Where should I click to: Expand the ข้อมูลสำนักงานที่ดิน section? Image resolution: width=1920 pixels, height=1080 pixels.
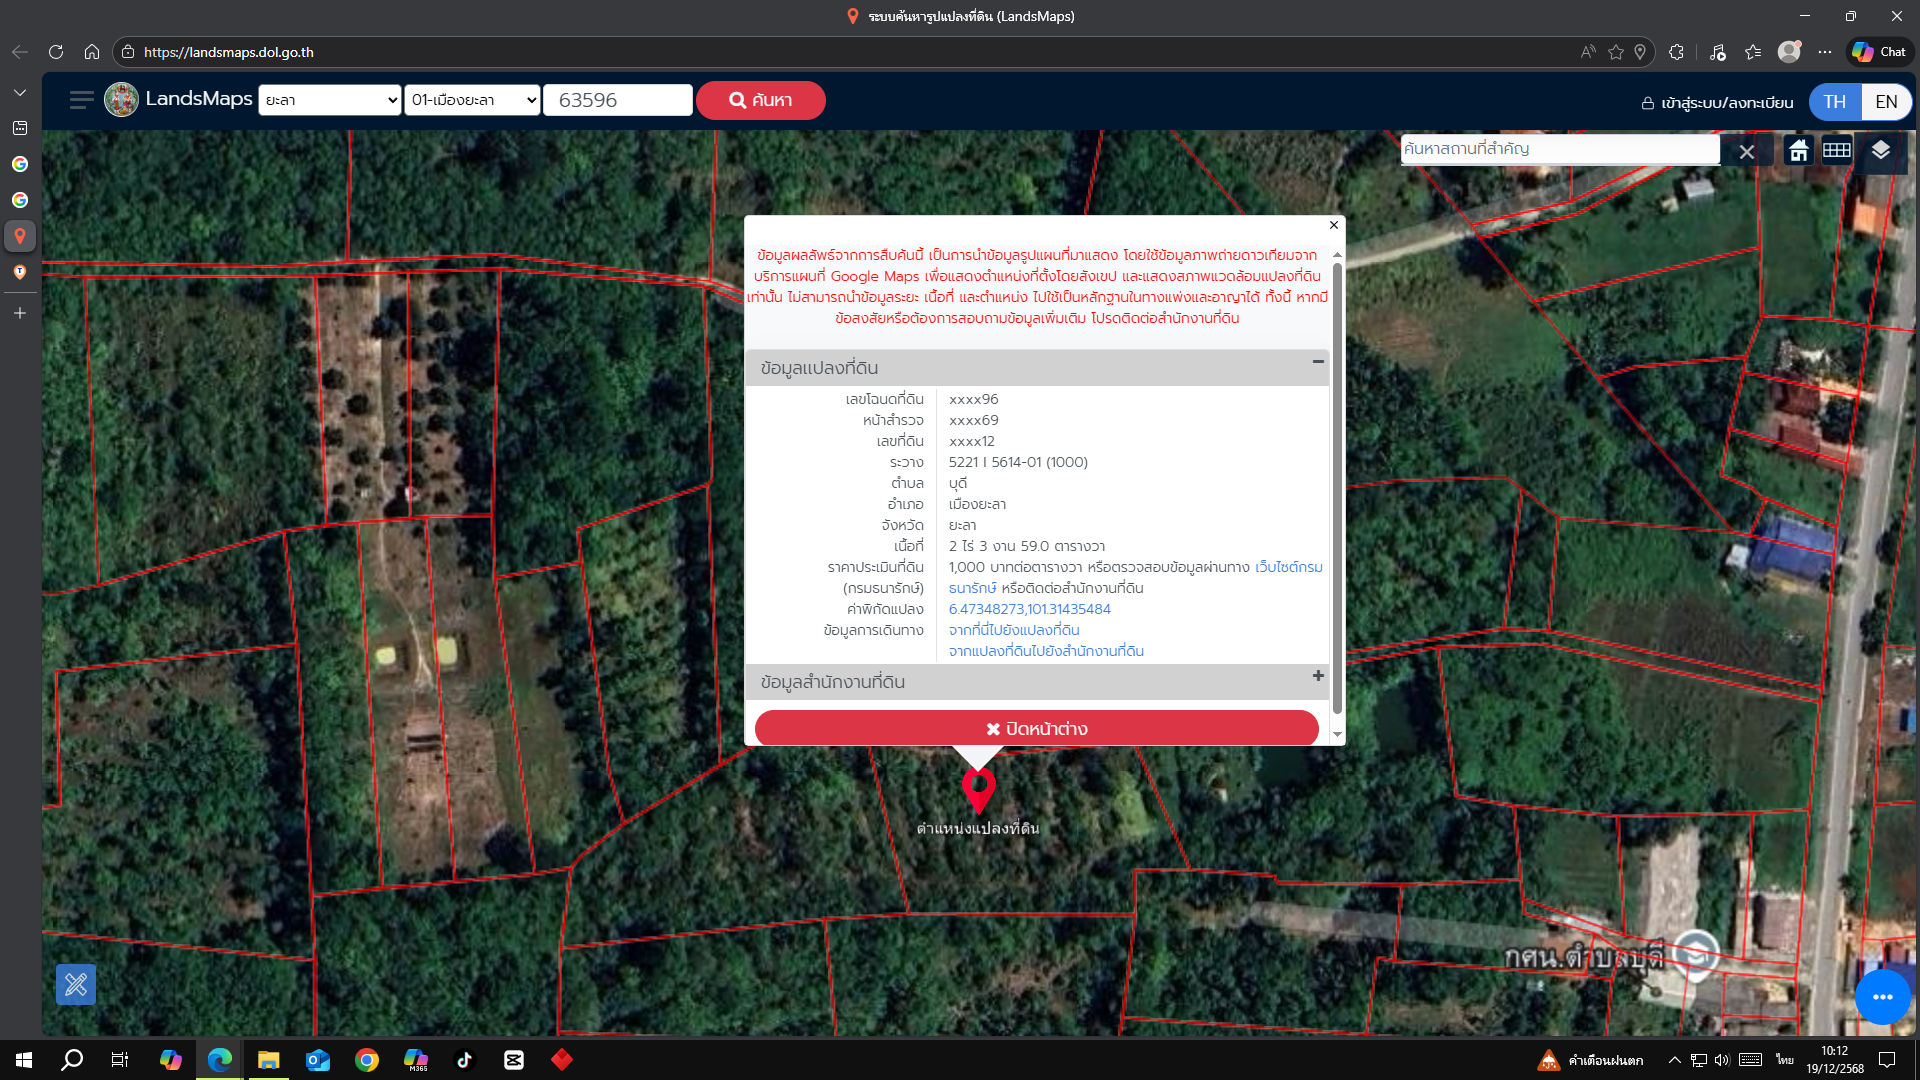coord(1318,676)
